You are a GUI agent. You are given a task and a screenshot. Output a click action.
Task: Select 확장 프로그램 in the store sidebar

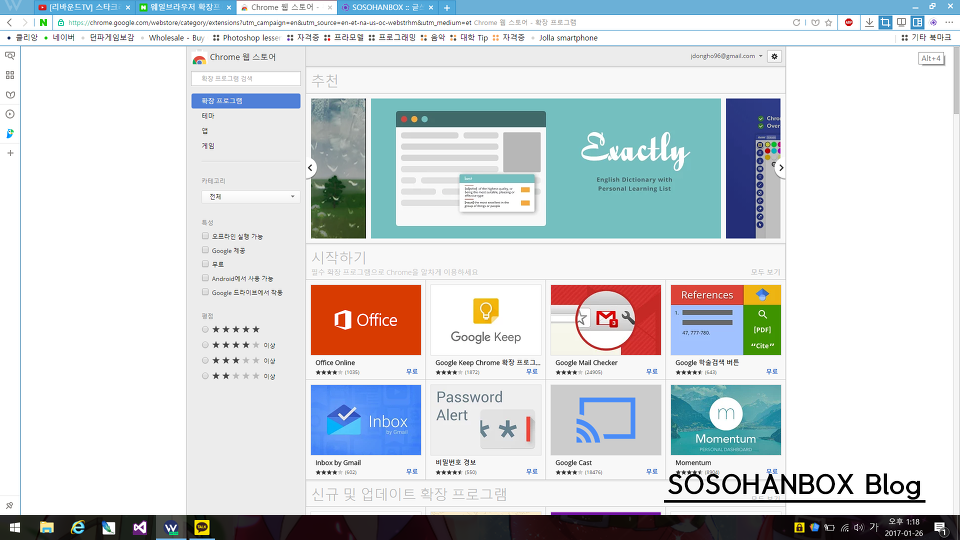click(x=246, y=100)
